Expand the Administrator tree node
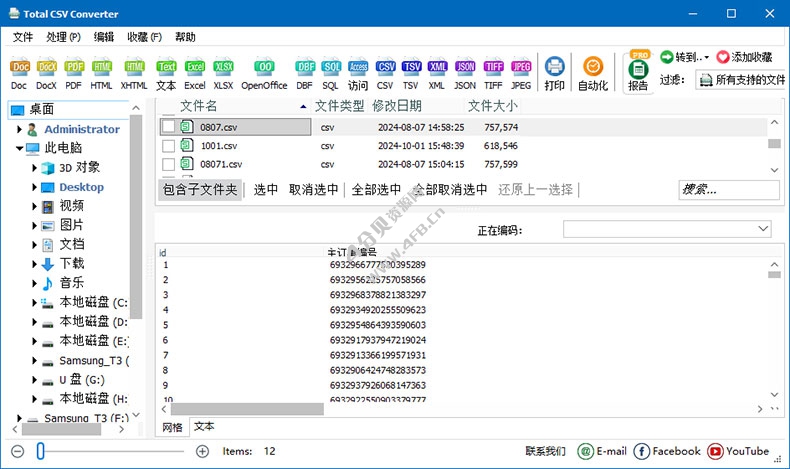Viewport: 790px width, 469px height. coord(19,129)
